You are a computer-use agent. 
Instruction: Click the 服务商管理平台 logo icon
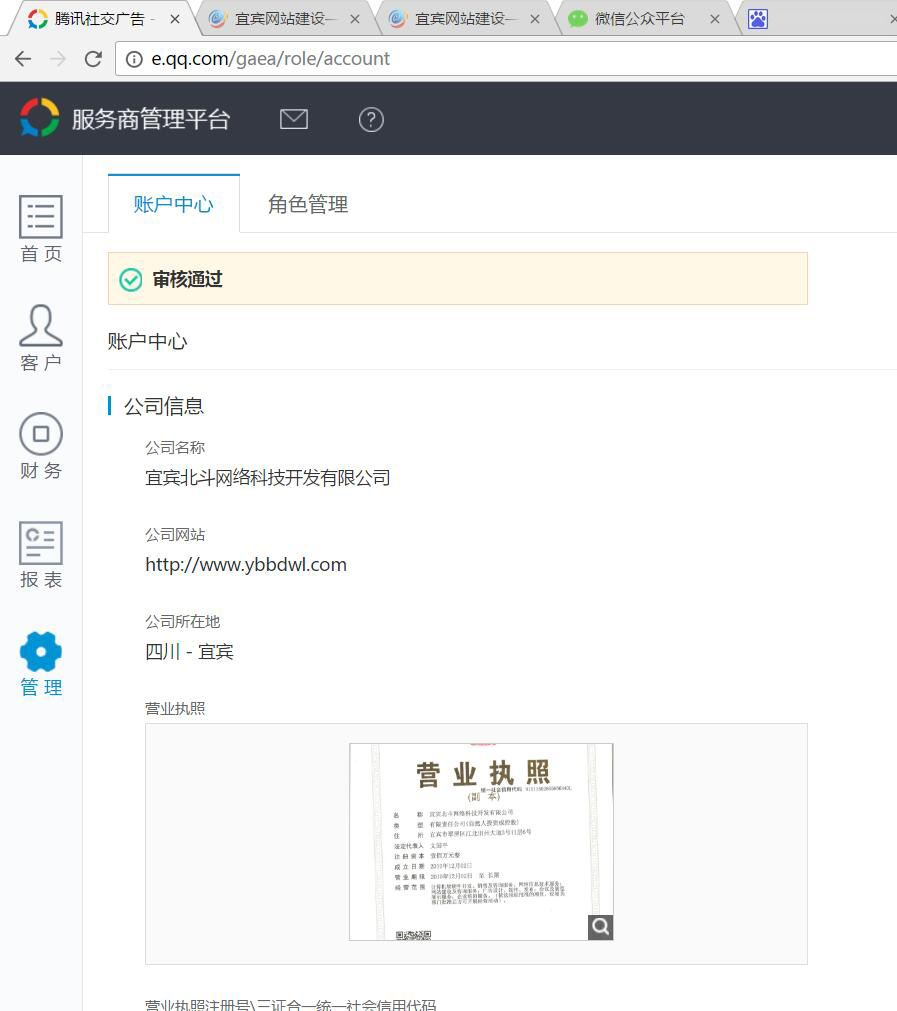pyautogui.click(x=39, y=117)
